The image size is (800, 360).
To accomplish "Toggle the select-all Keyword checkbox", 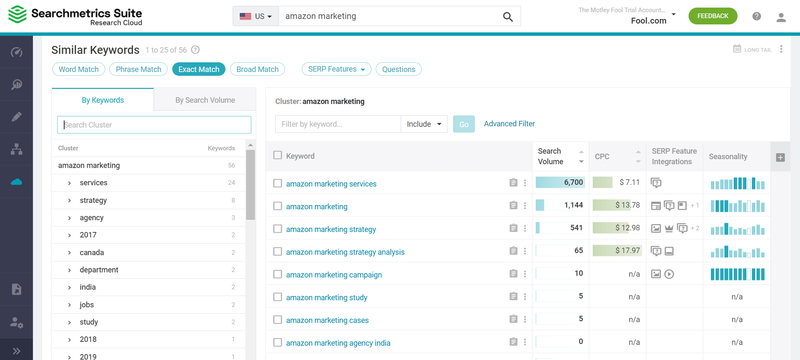I will pyautogui.click(x=278, y=155).
